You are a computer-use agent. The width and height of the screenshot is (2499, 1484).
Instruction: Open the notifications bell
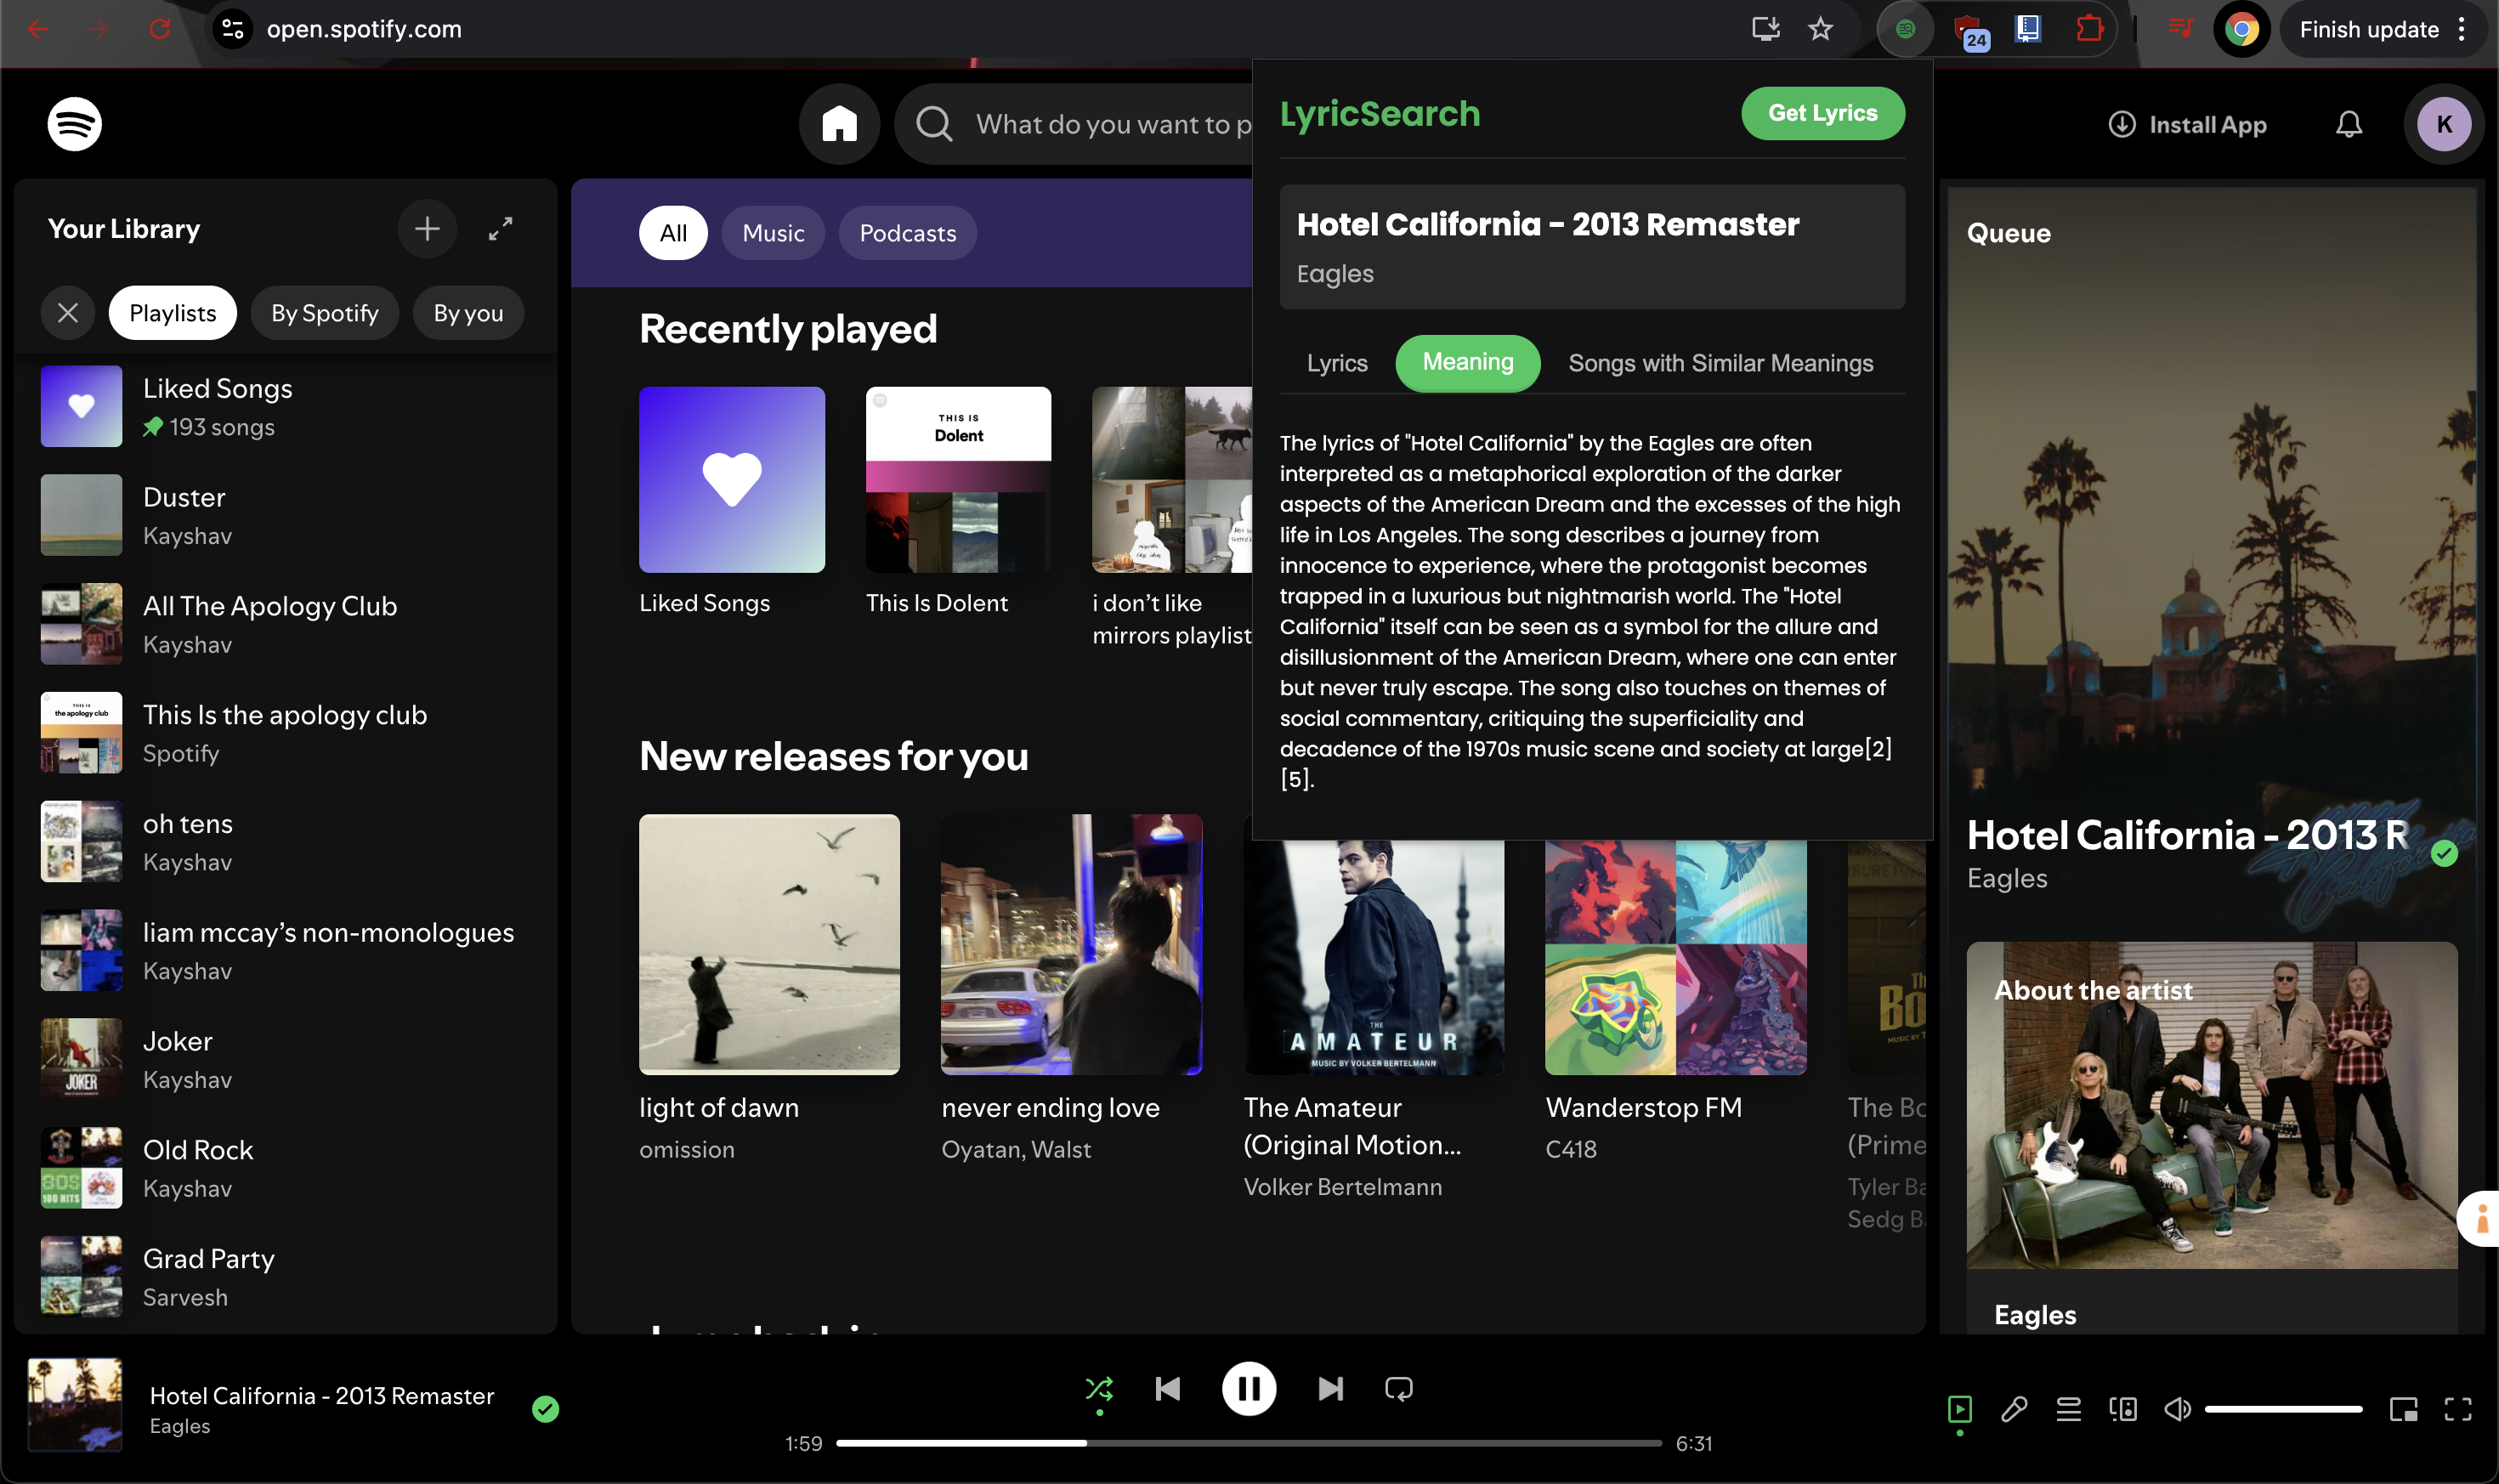(x=2348, y=124)
